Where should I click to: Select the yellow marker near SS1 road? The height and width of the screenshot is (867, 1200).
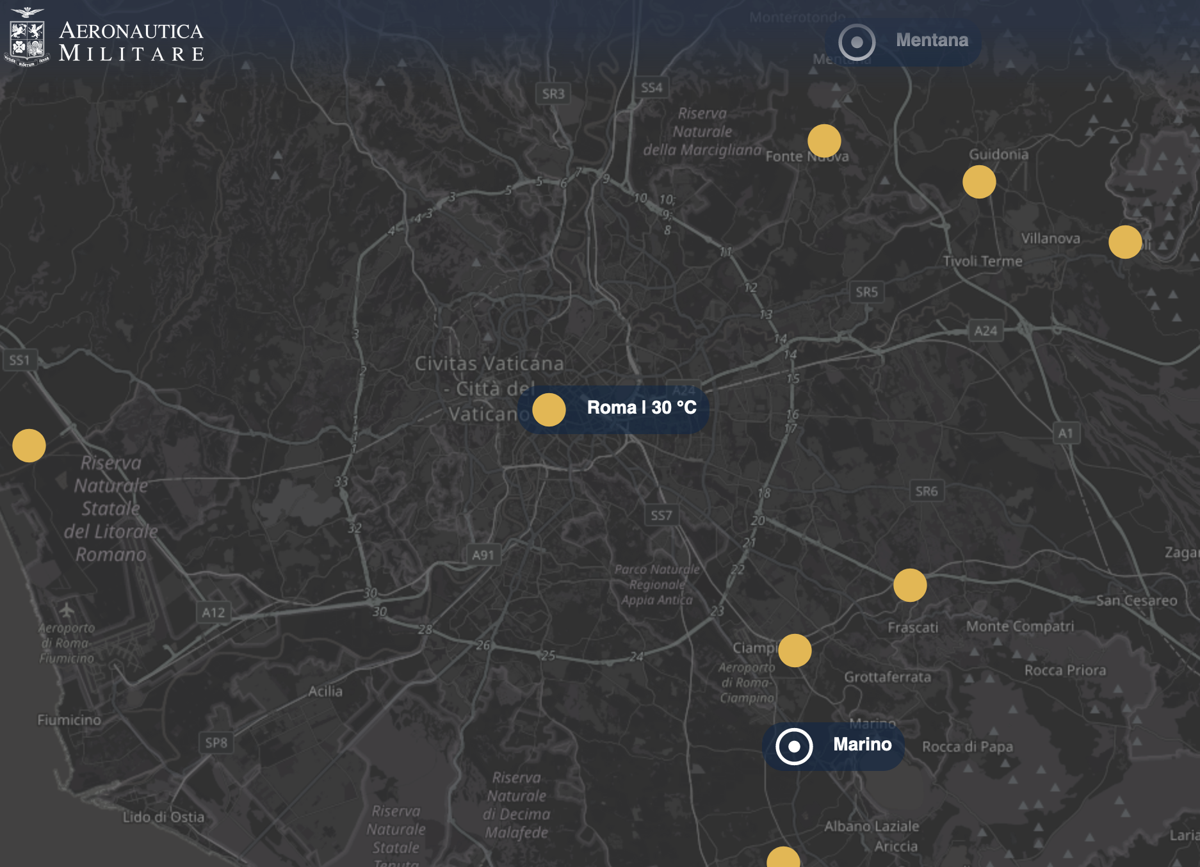pos(29,445)
